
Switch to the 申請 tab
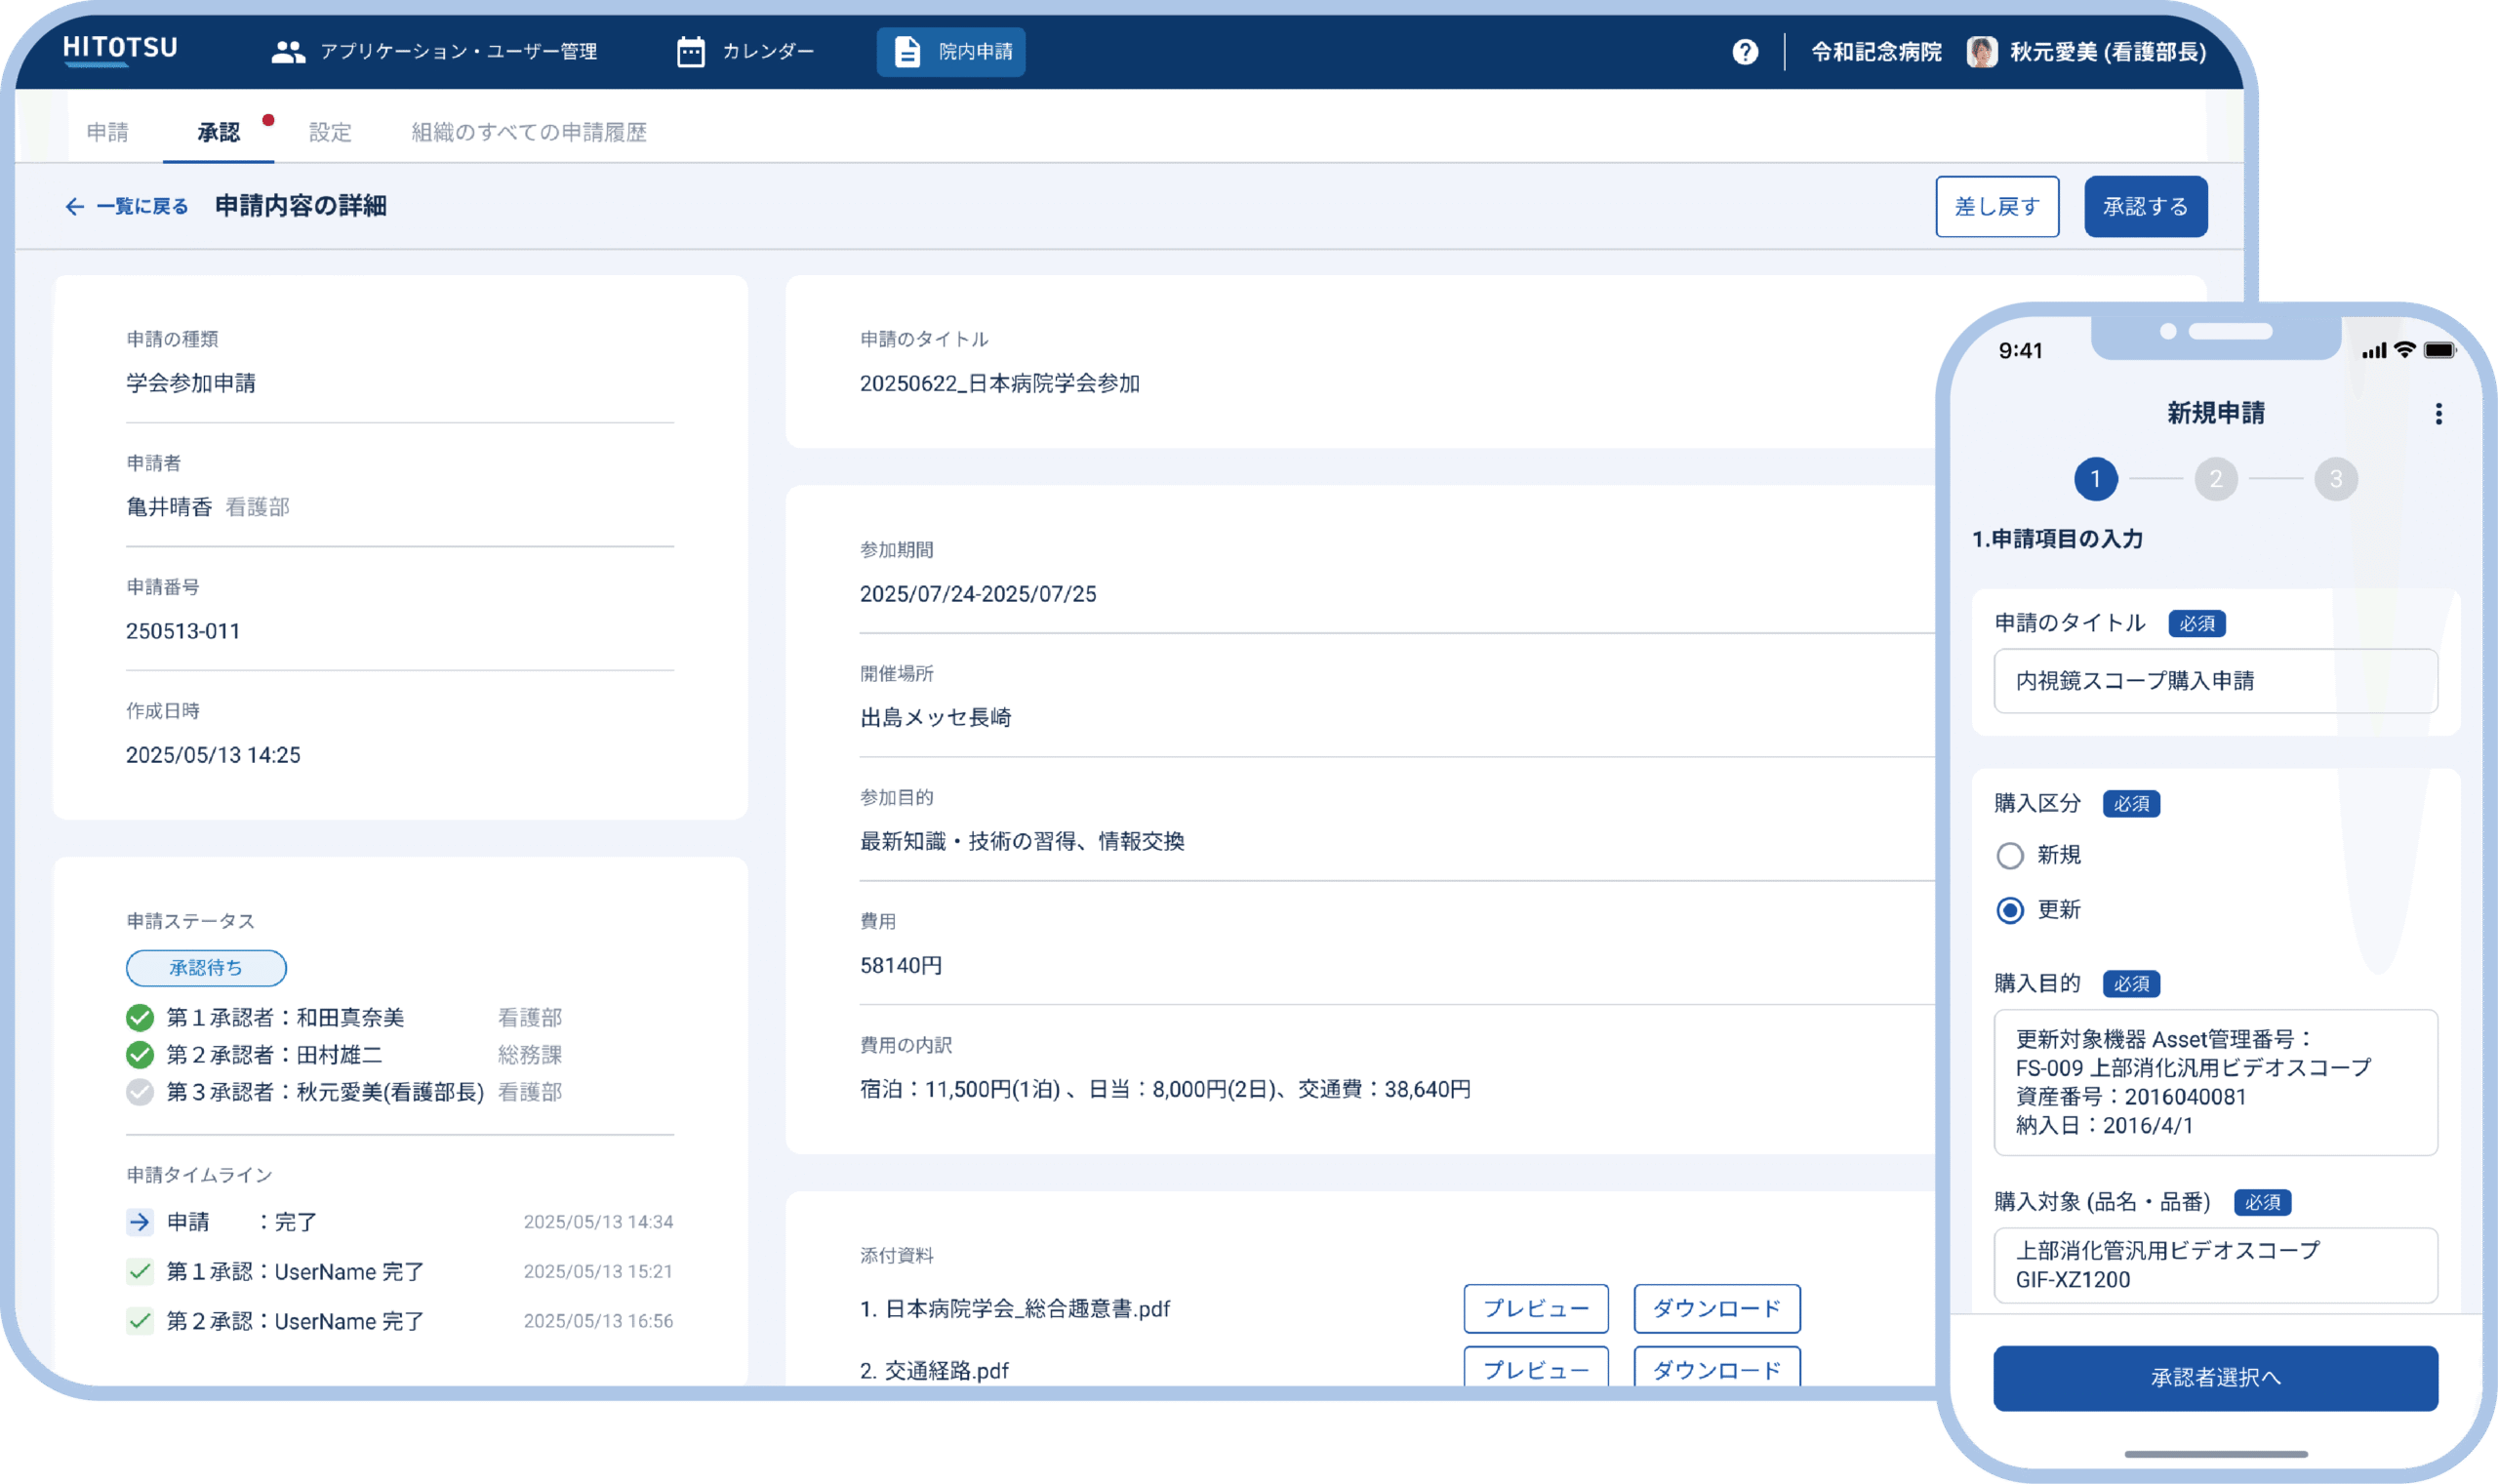tap(107, 132)
